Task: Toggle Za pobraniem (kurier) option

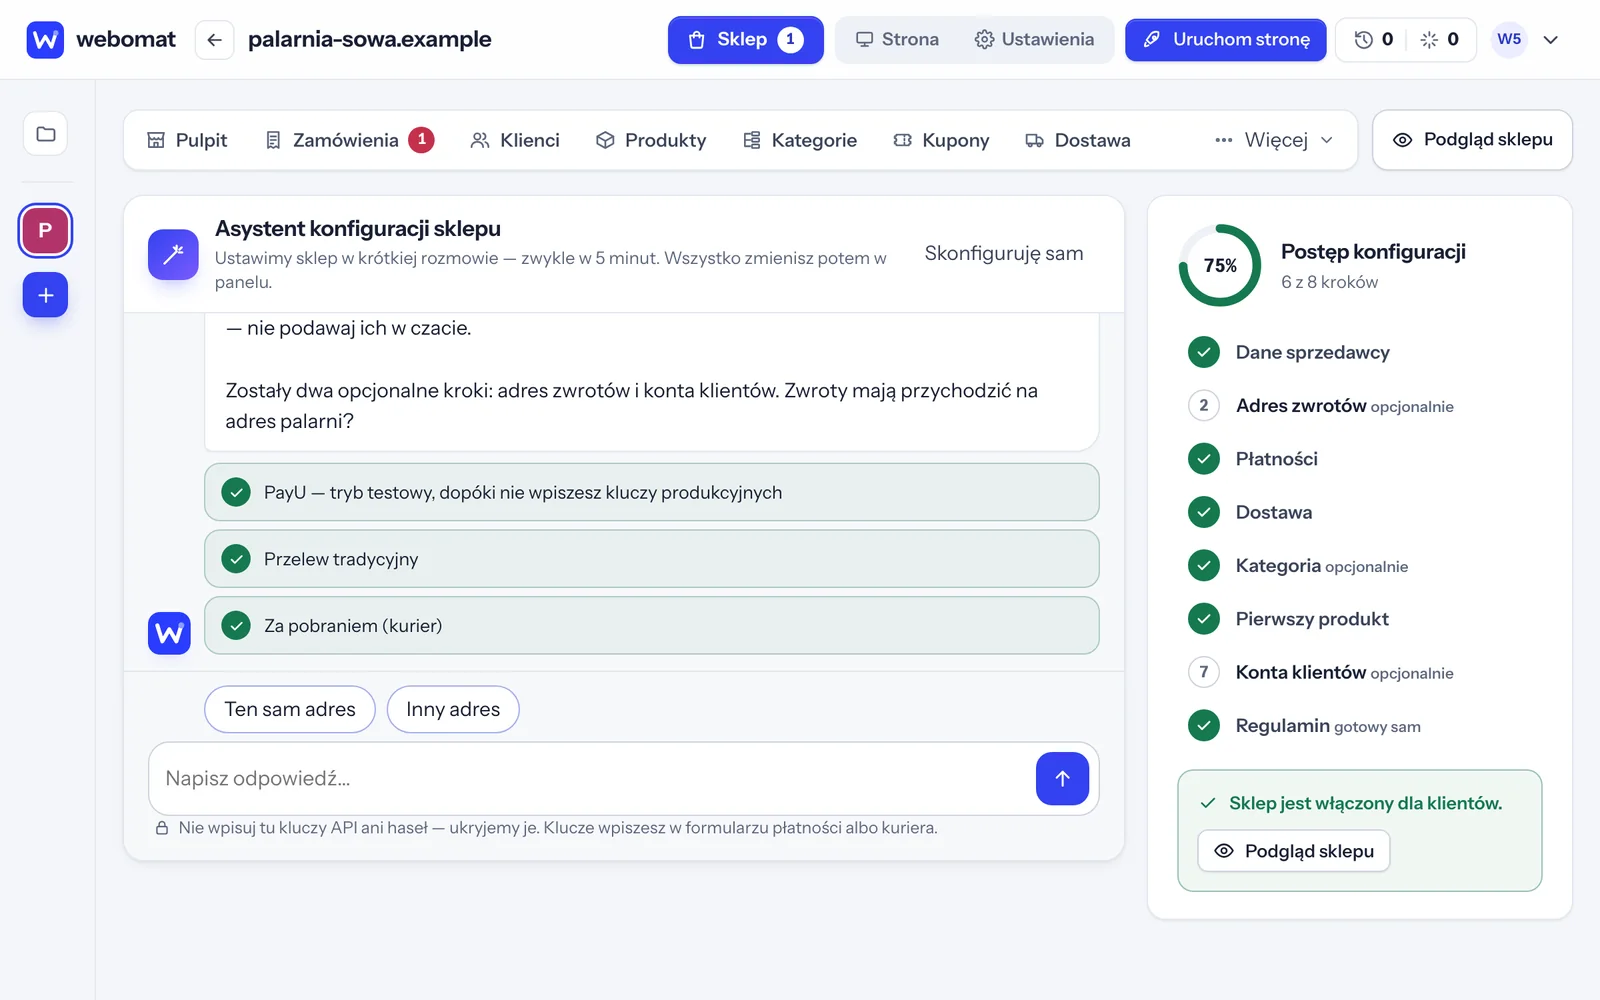Action: pyautogui.click(x=652, y=626)
